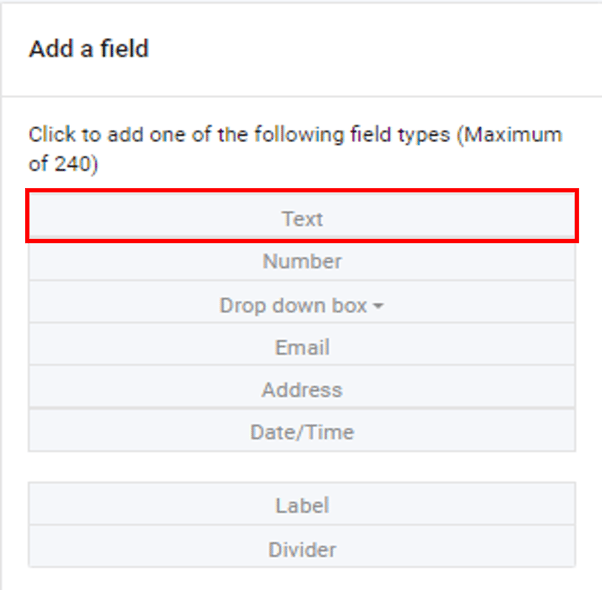
Task: Select the highlighted Text option
Action: point(302,218)
